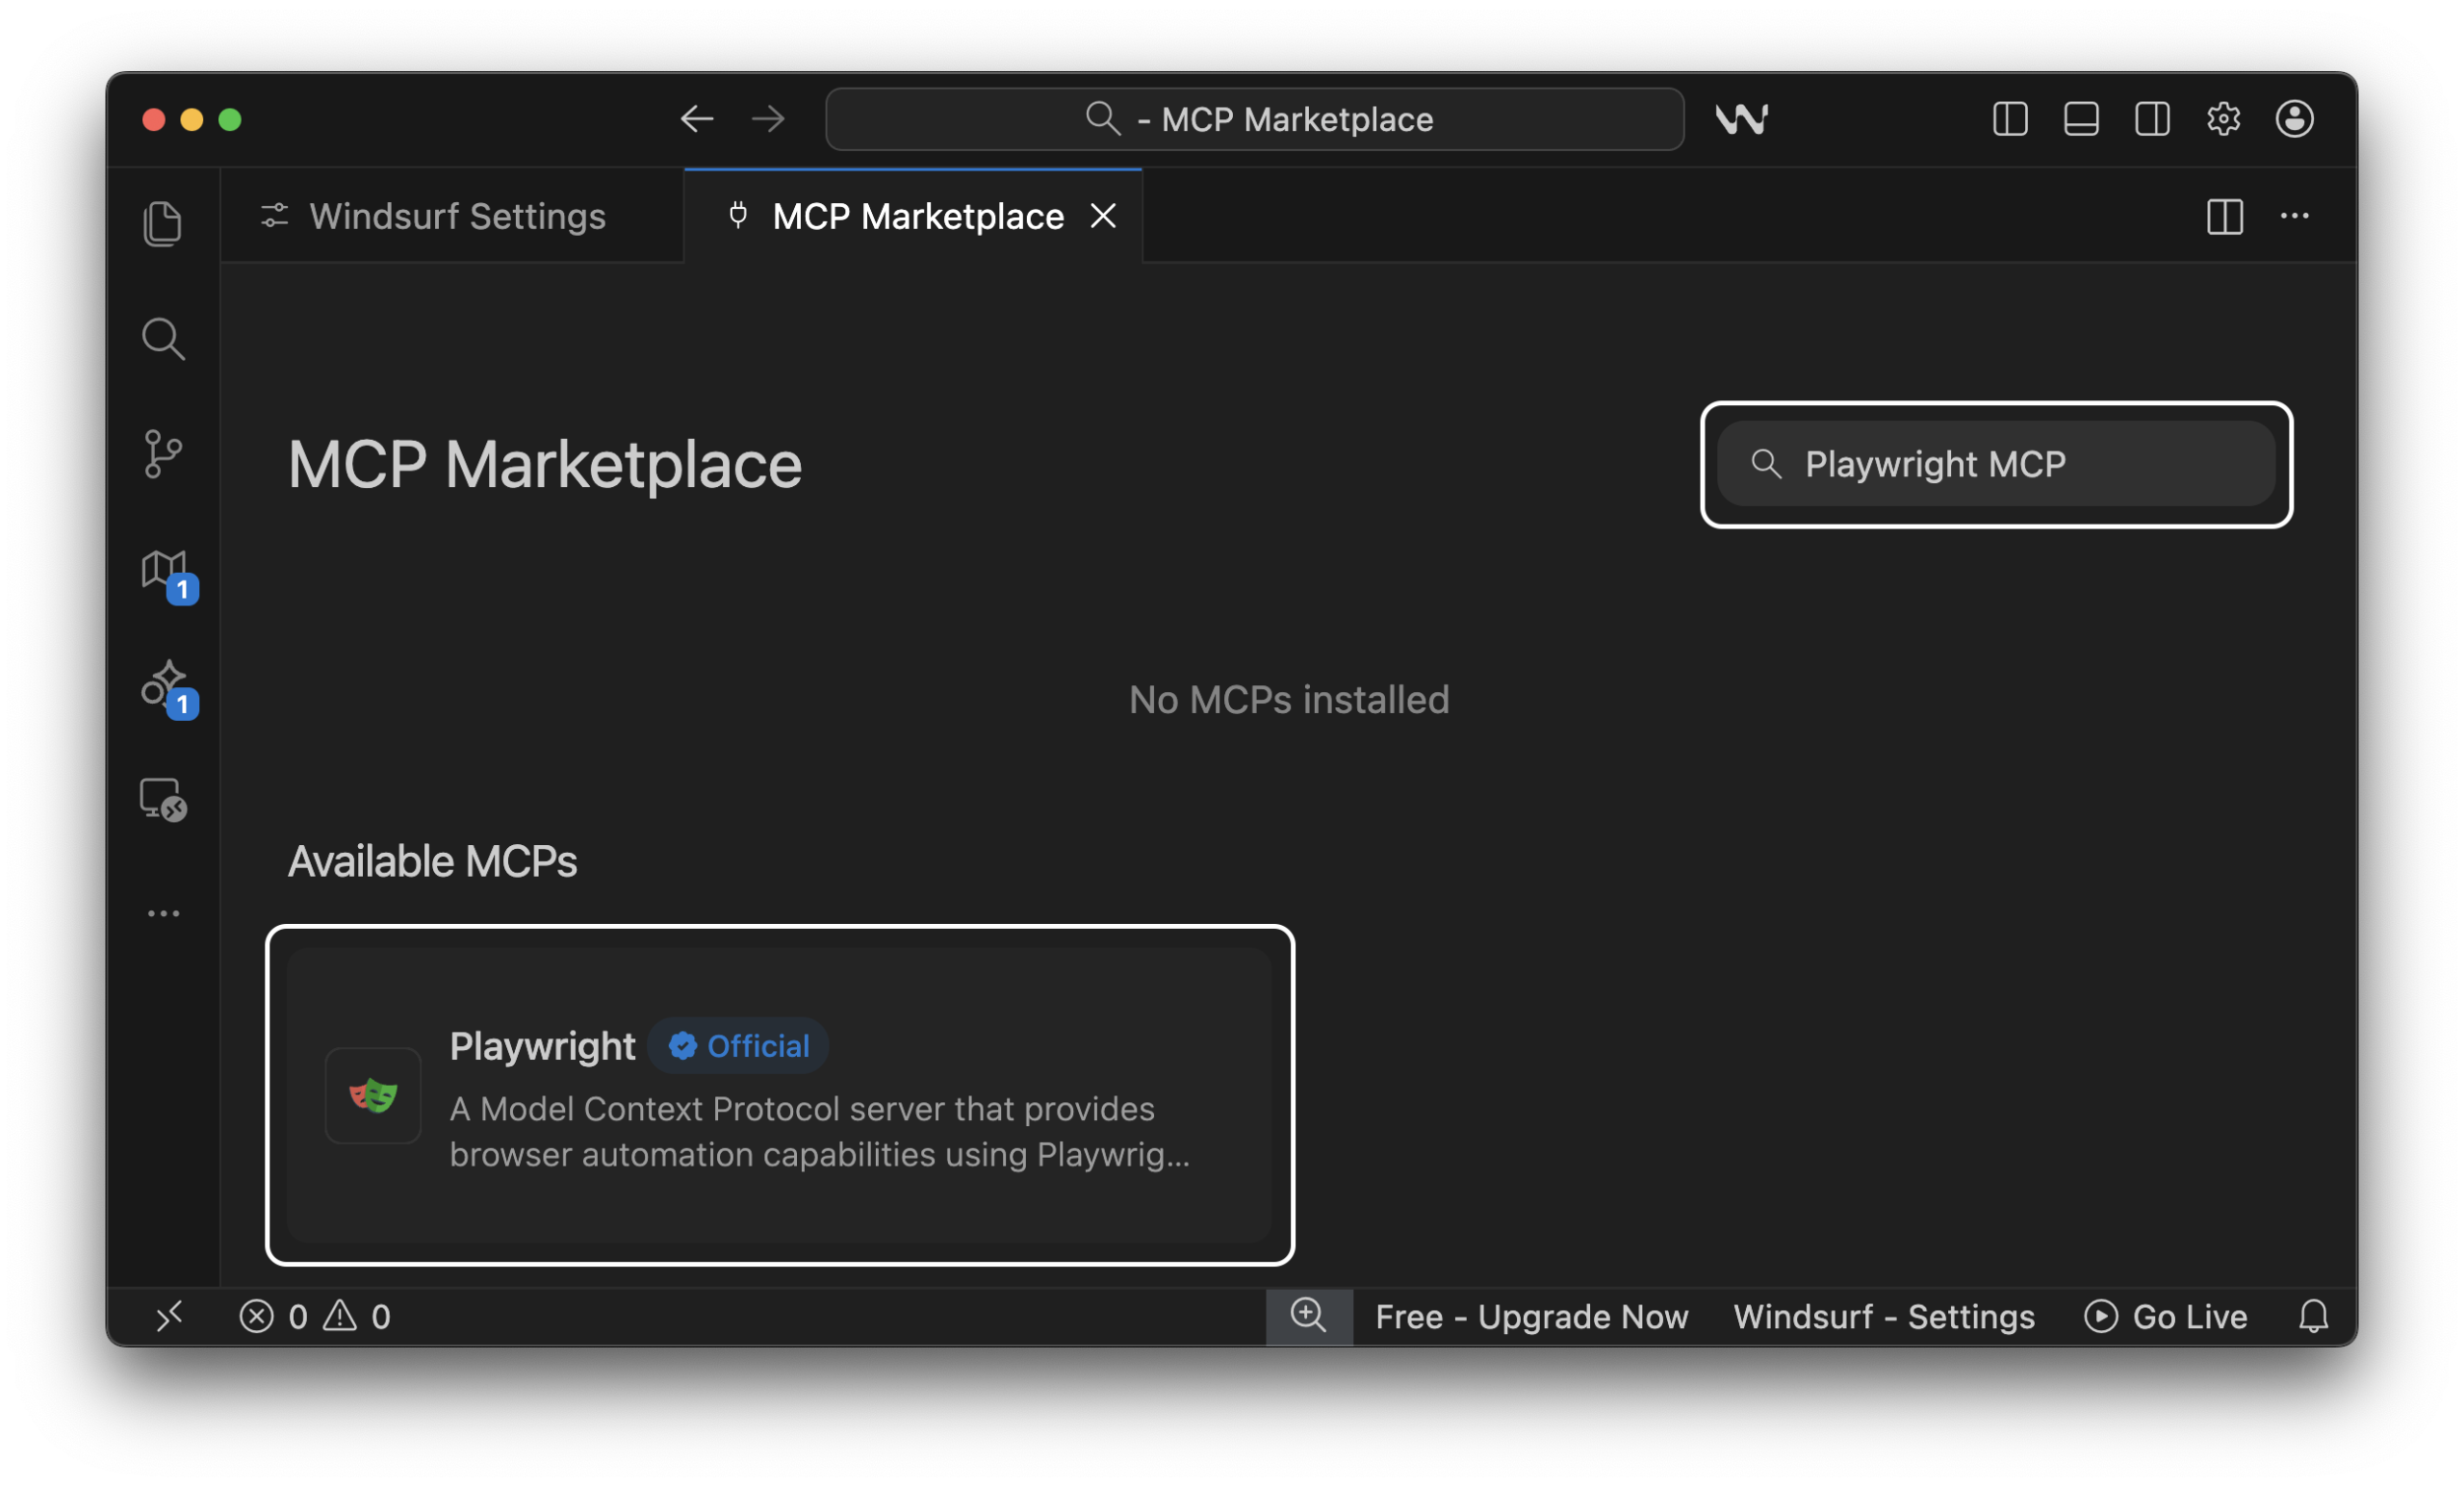Expand errors and warnings in status bar
This screenshot has height=1487, width=2464.
315,1316
